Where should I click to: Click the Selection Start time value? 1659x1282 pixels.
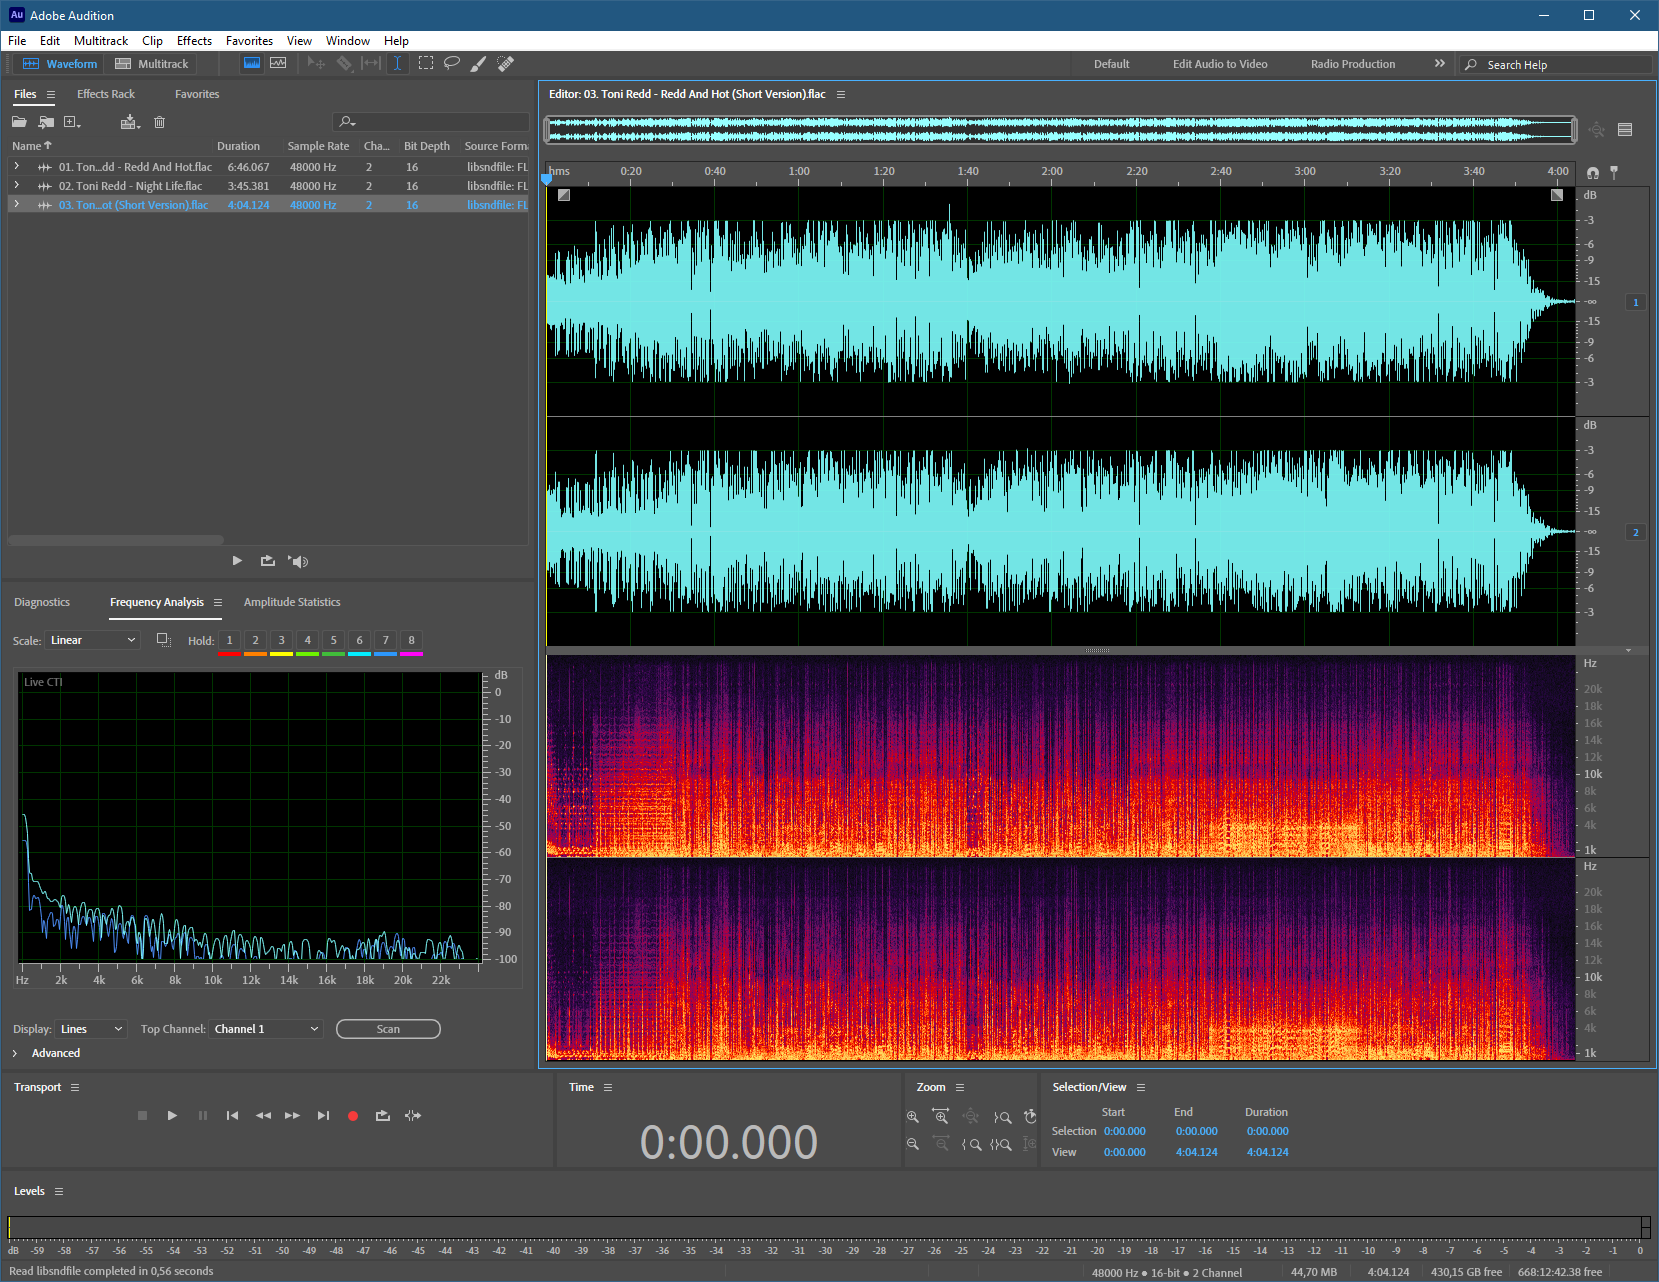(1125, 1131)
